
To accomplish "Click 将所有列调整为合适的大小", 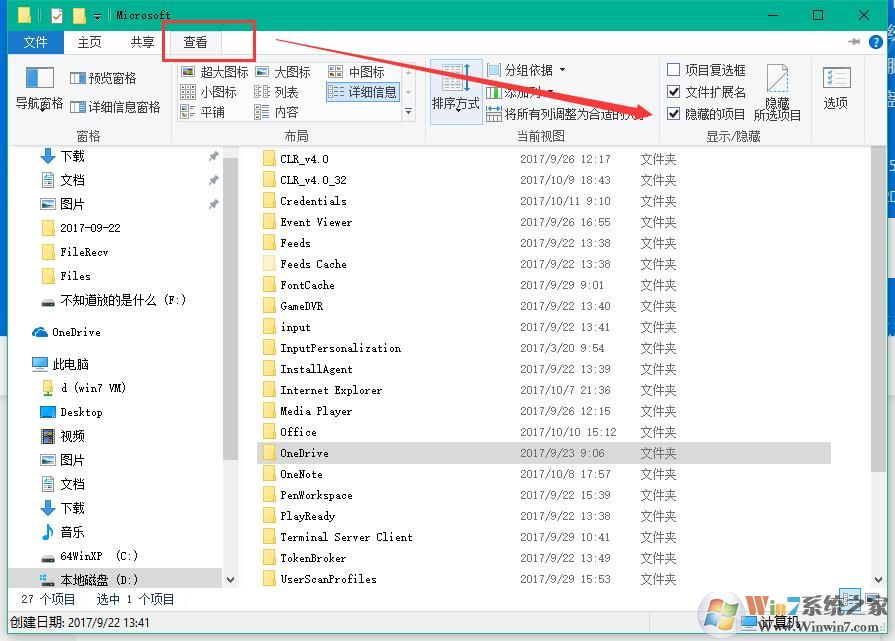I will [x=560, y=113].
